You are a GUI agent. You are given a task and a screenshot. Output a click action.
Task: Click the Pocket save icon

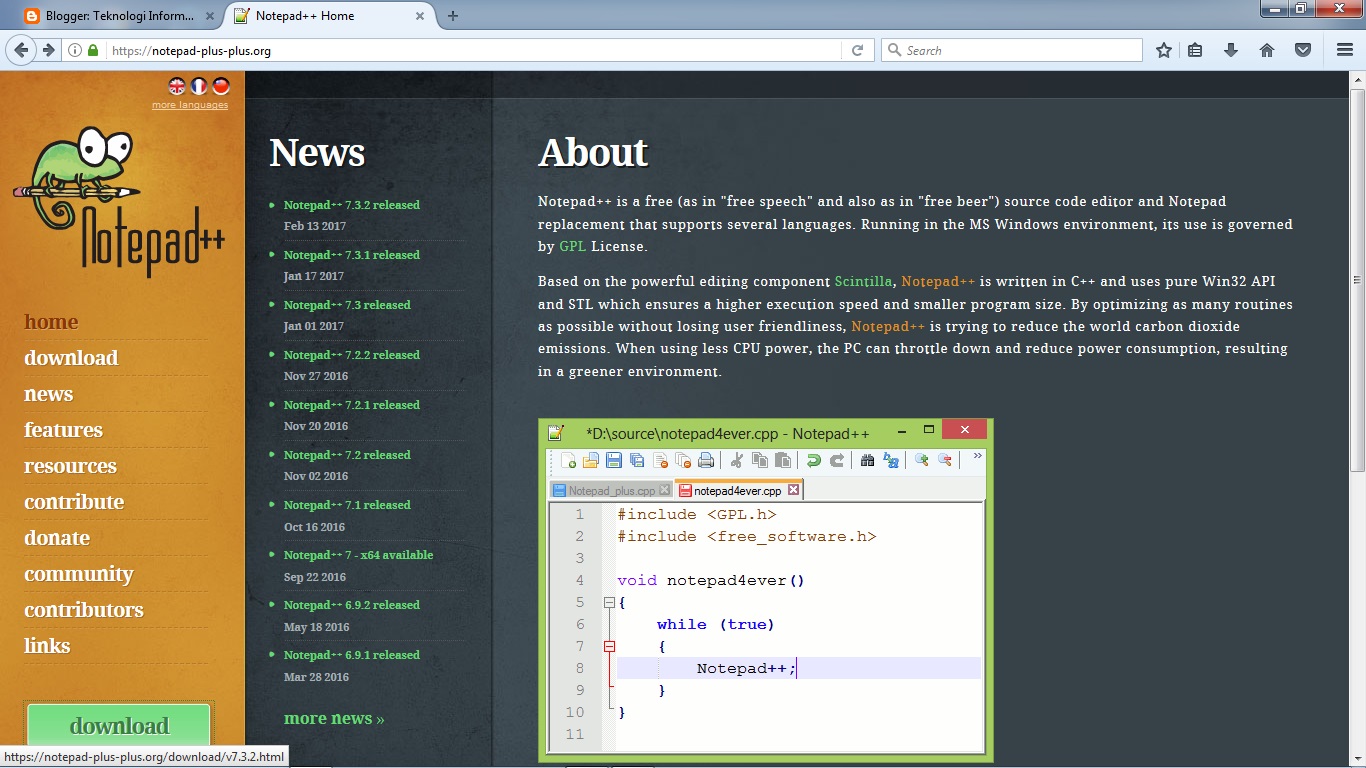coord(1303,50)
